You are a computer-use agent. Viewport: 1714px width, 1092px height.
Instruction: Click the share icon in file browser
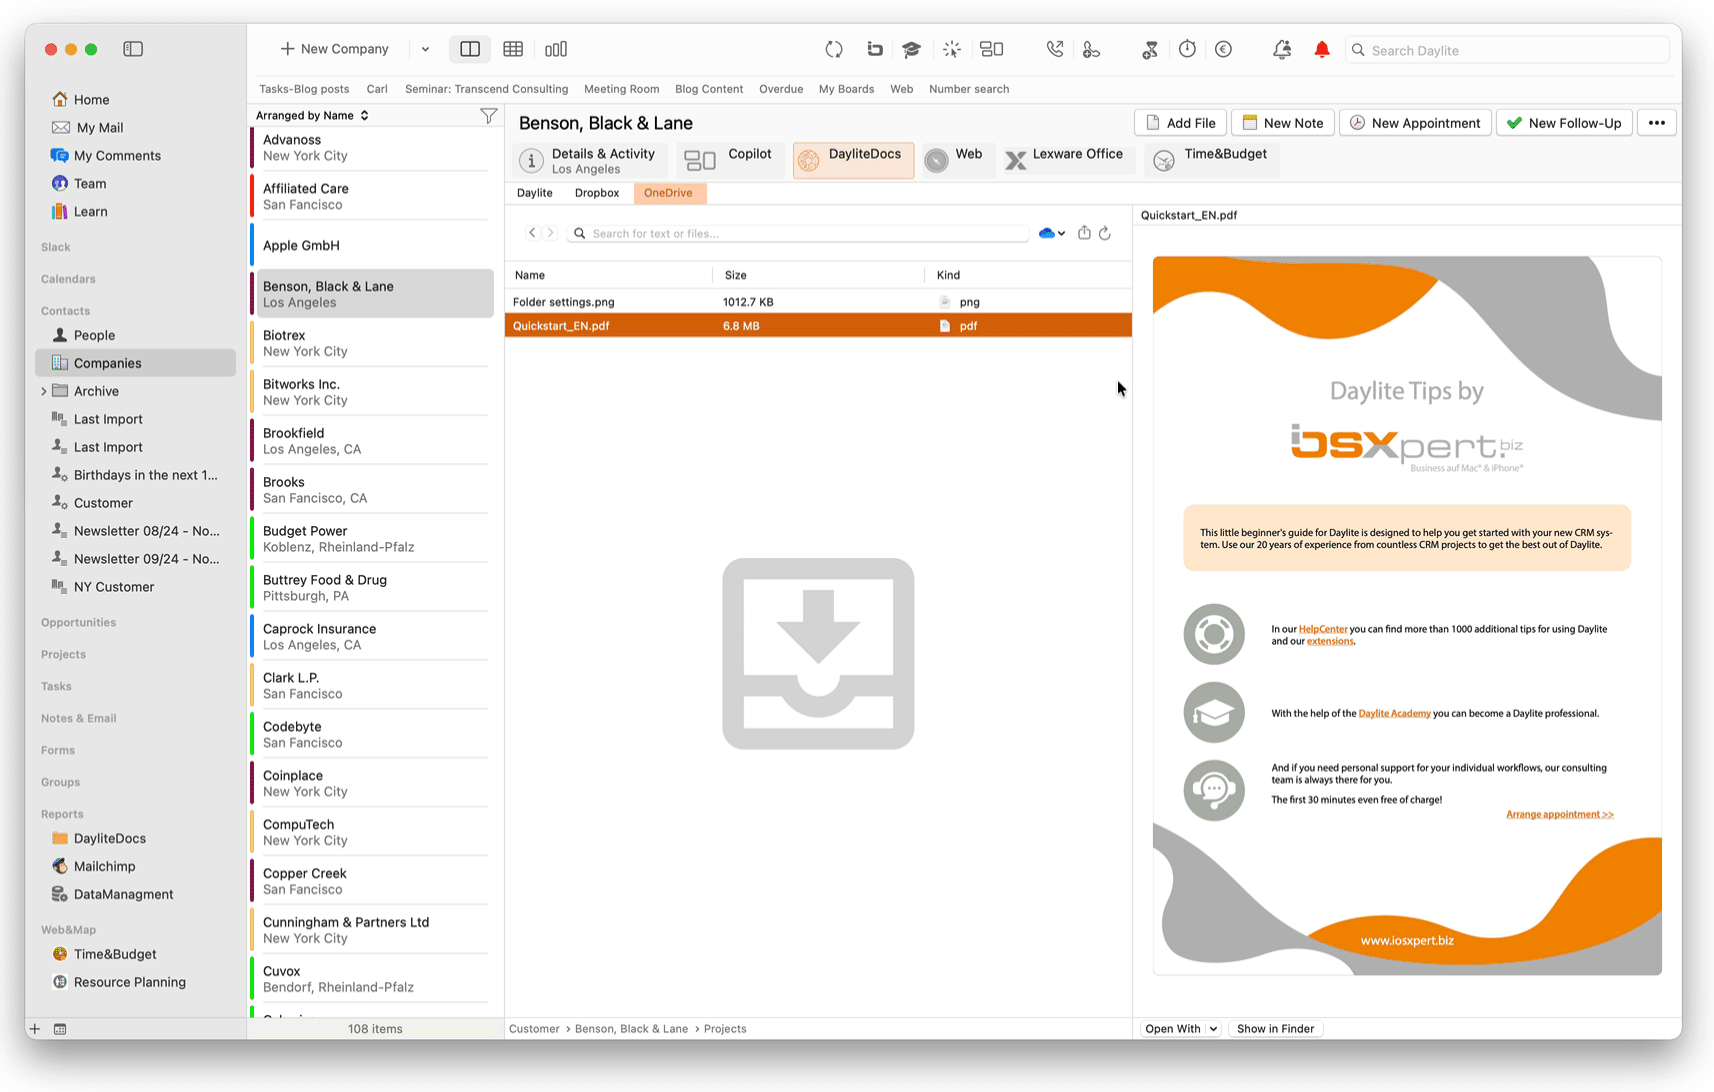click(1084, 233)
